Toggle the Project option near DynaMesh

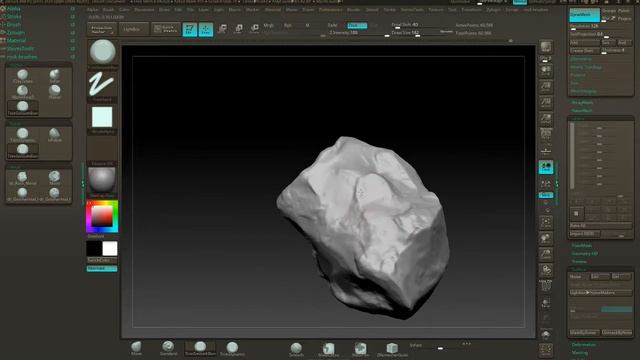[x=624, y=19]
